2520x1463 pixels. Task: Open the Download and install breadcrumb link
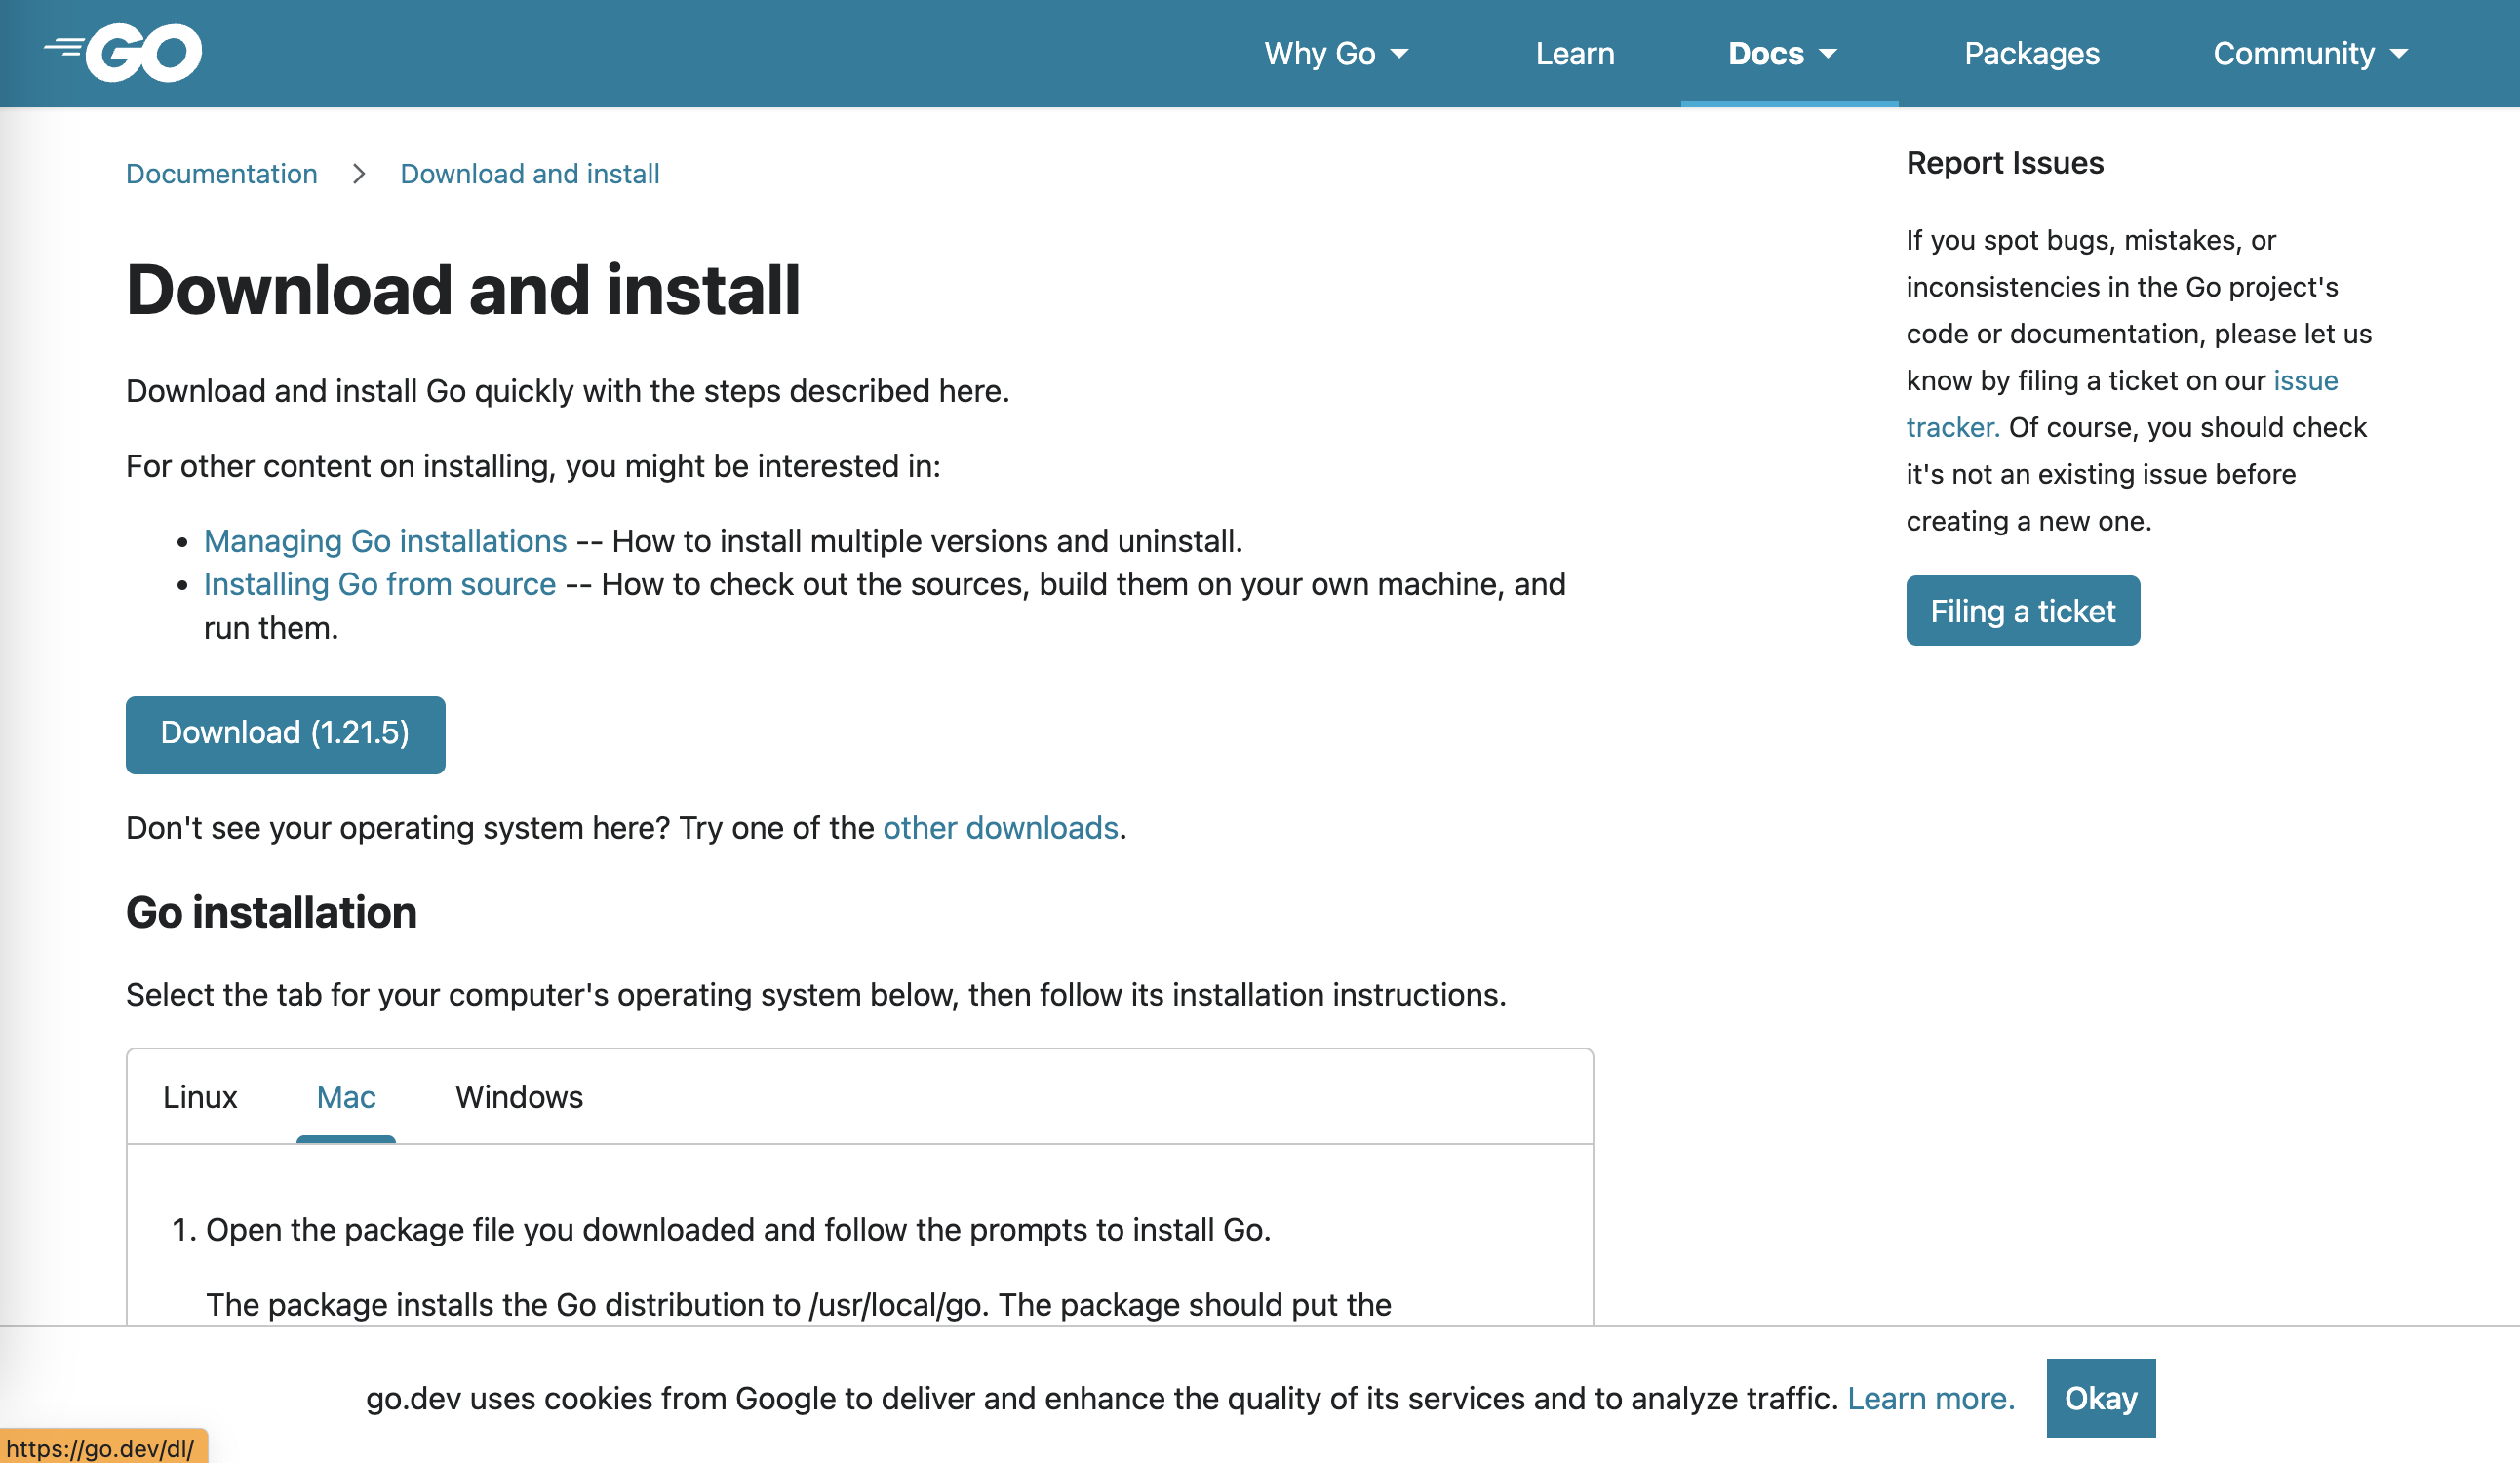(529, 174)
